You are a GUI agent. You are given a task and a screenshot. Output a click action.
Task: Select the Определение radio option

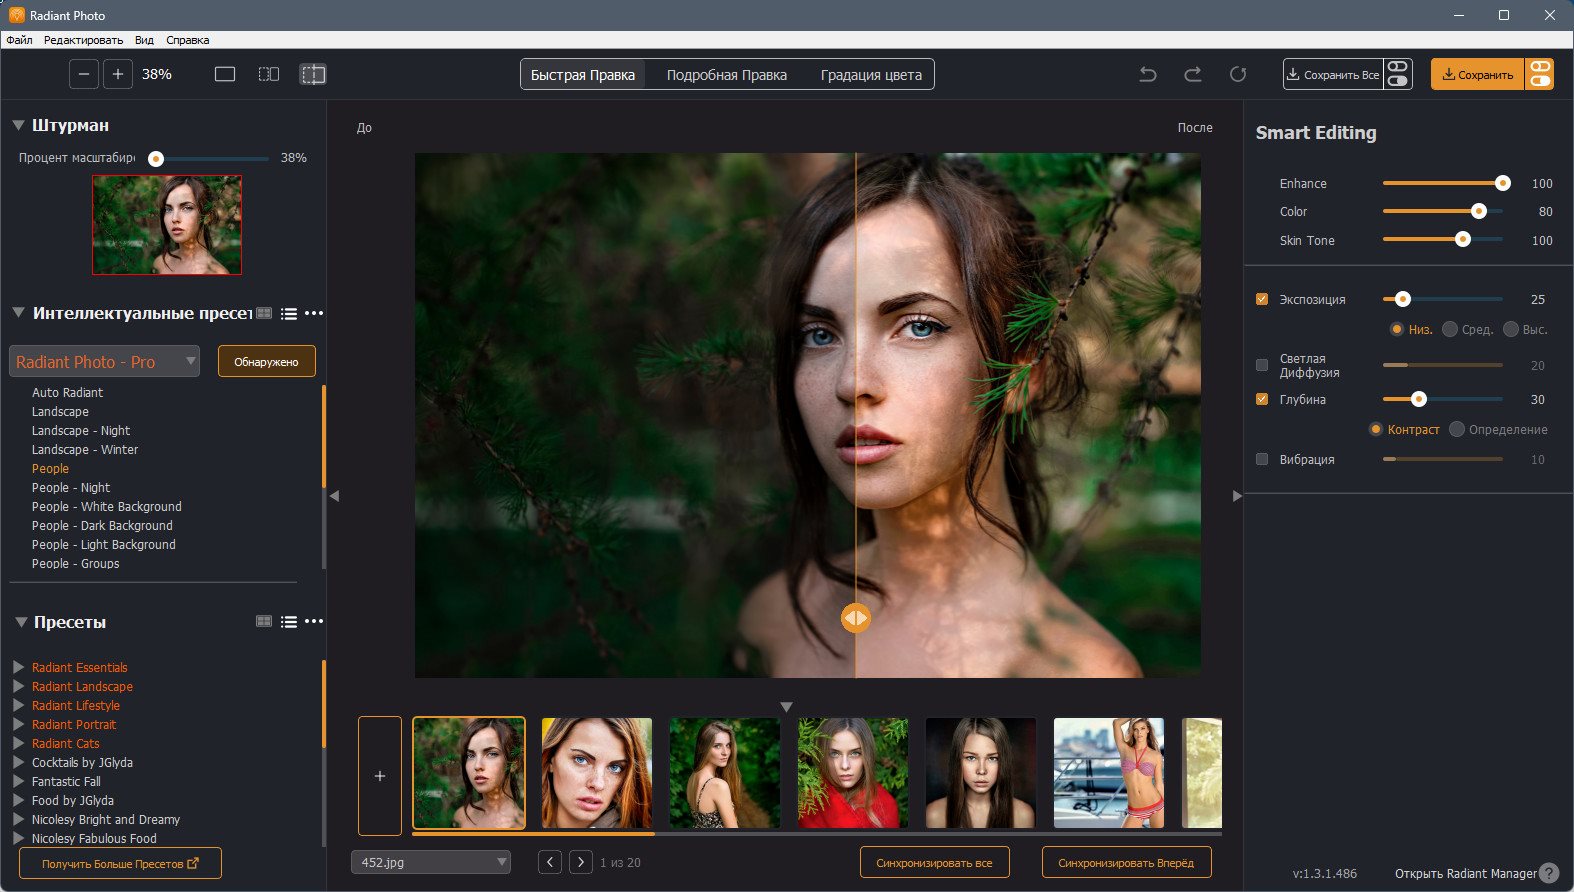tap(1457, 429)
